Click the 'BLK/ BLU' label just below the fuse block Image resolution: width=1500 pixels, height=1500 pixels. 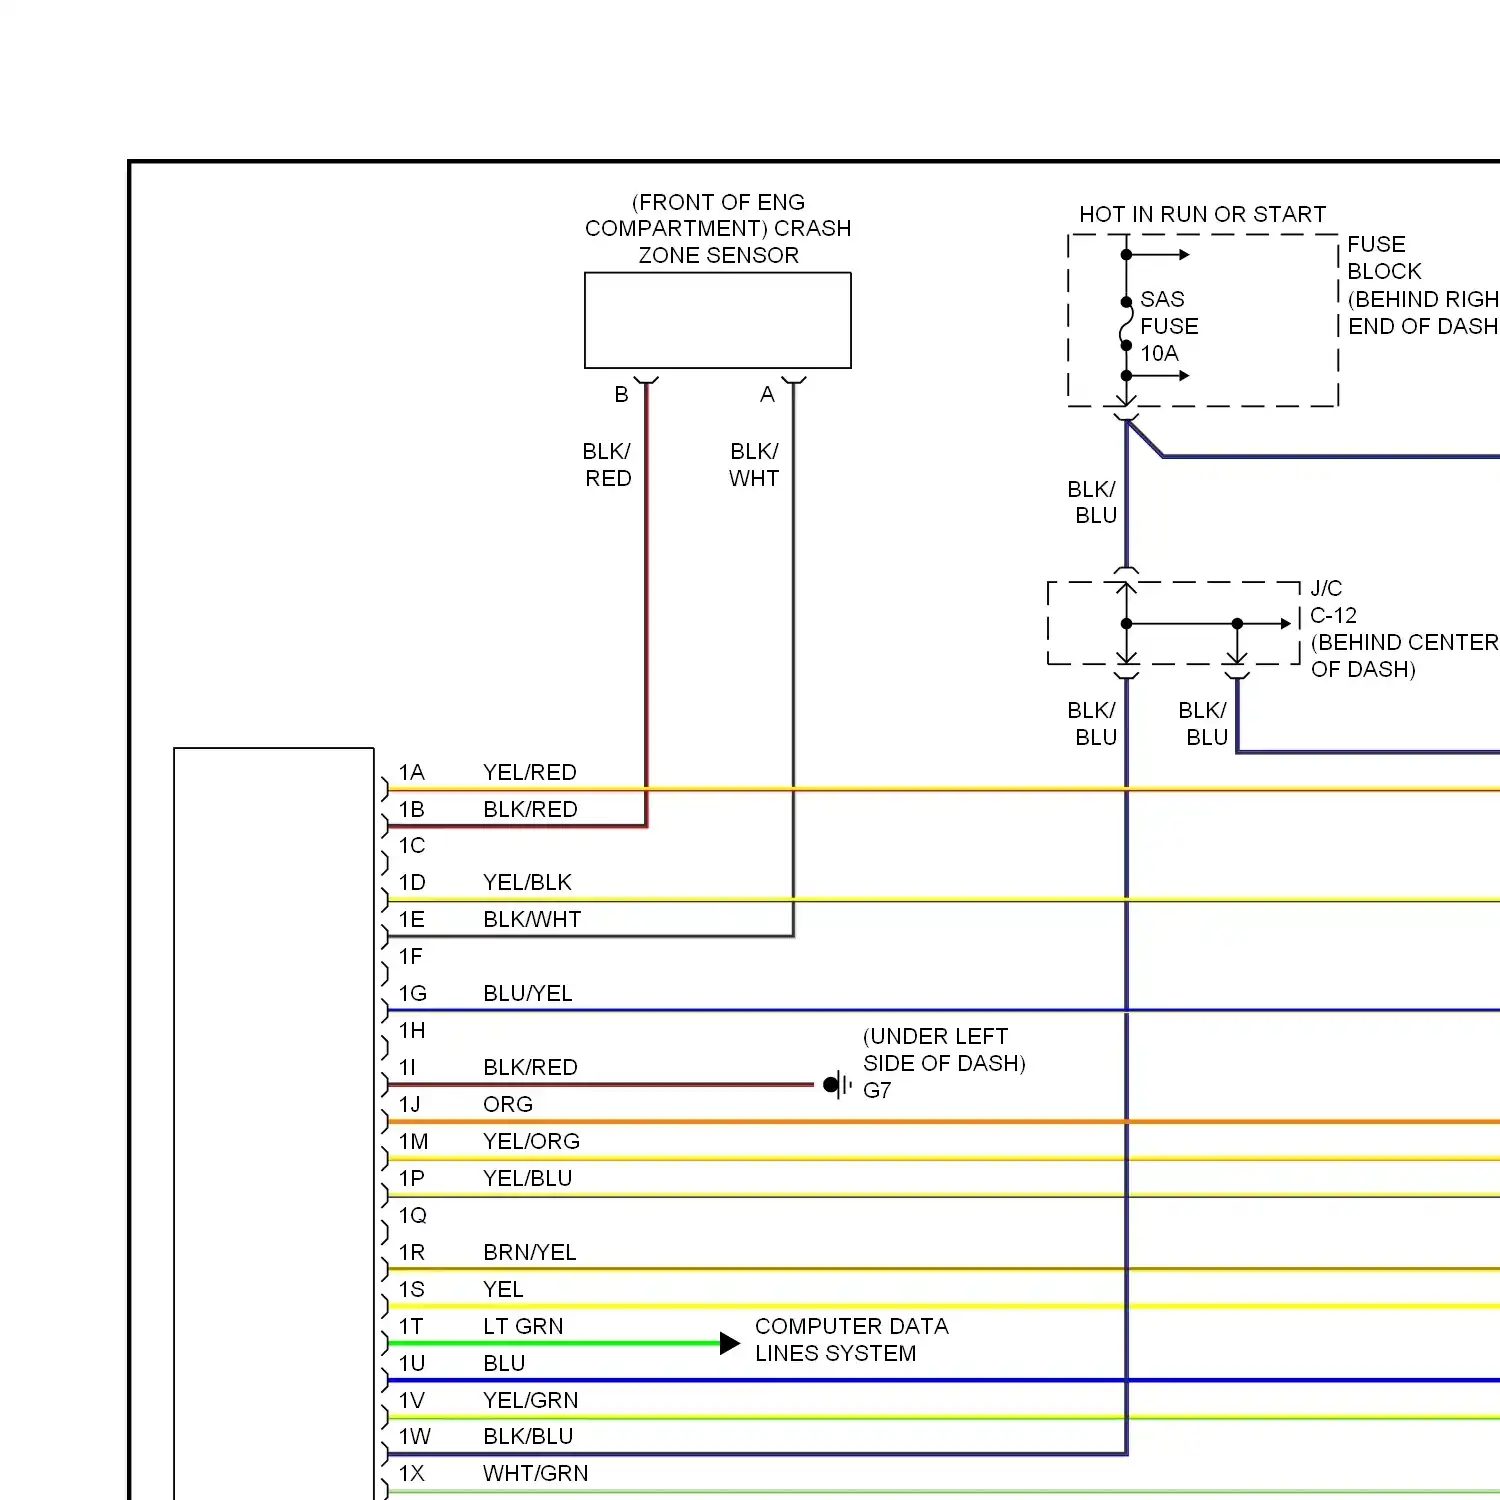click(x=1092, y=502)
